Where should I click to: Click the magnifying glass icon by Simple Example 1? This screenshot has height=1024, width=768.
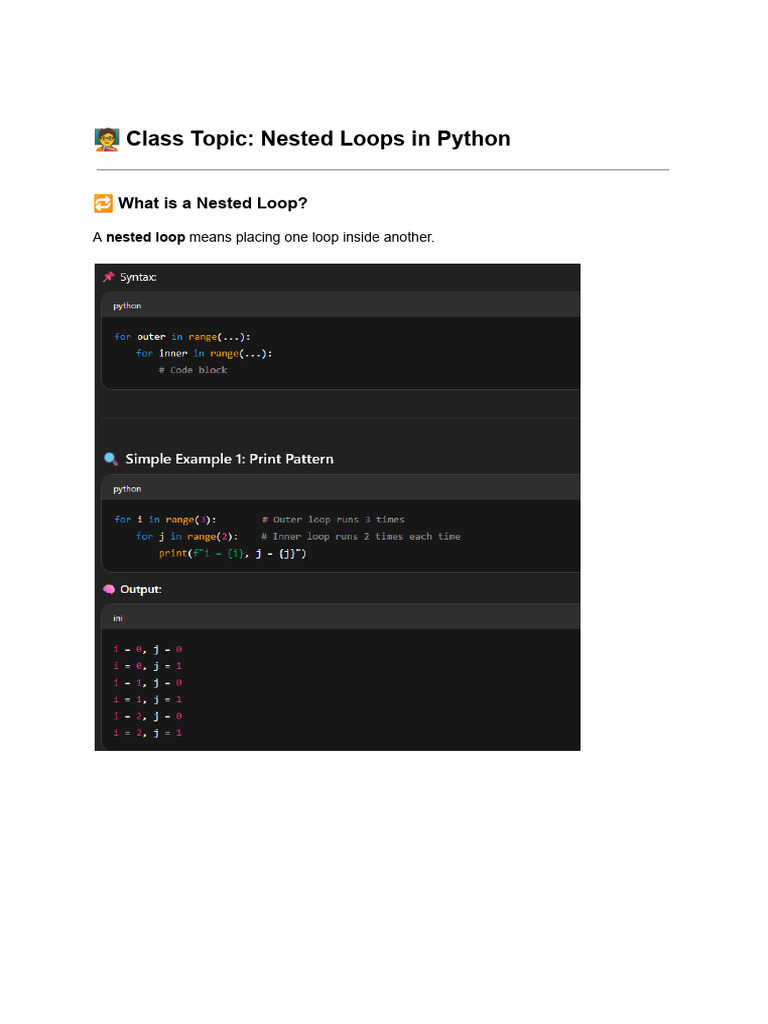(x=111, y=459)
